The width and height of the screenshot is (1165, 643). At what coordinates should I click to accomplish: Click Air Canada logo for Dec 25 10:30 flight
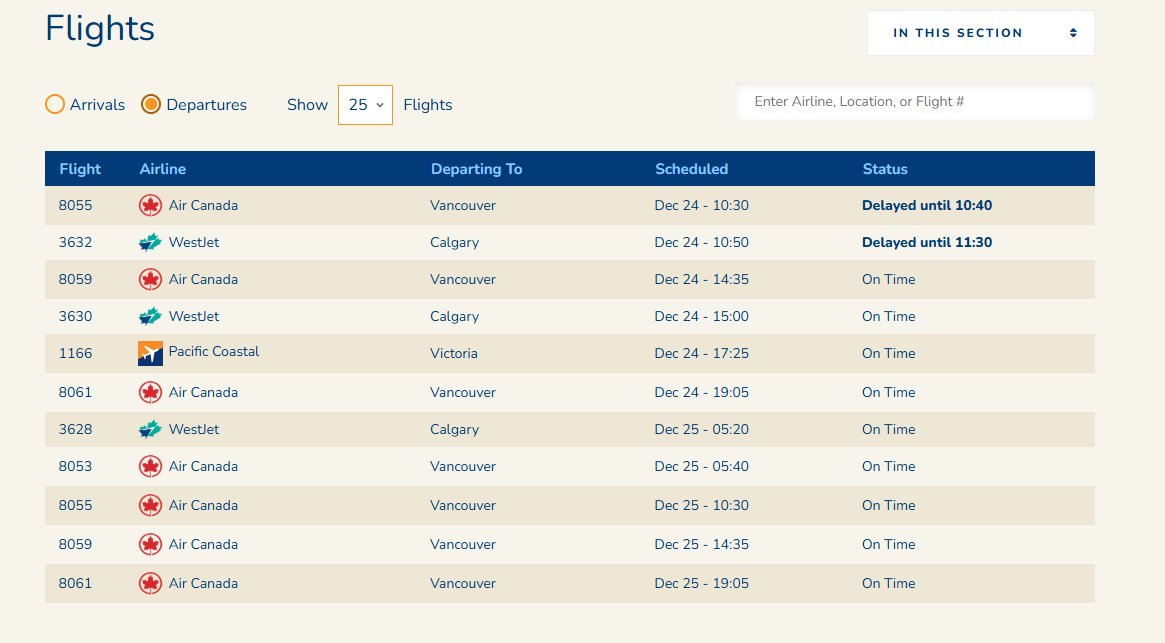tap(150, 505)
